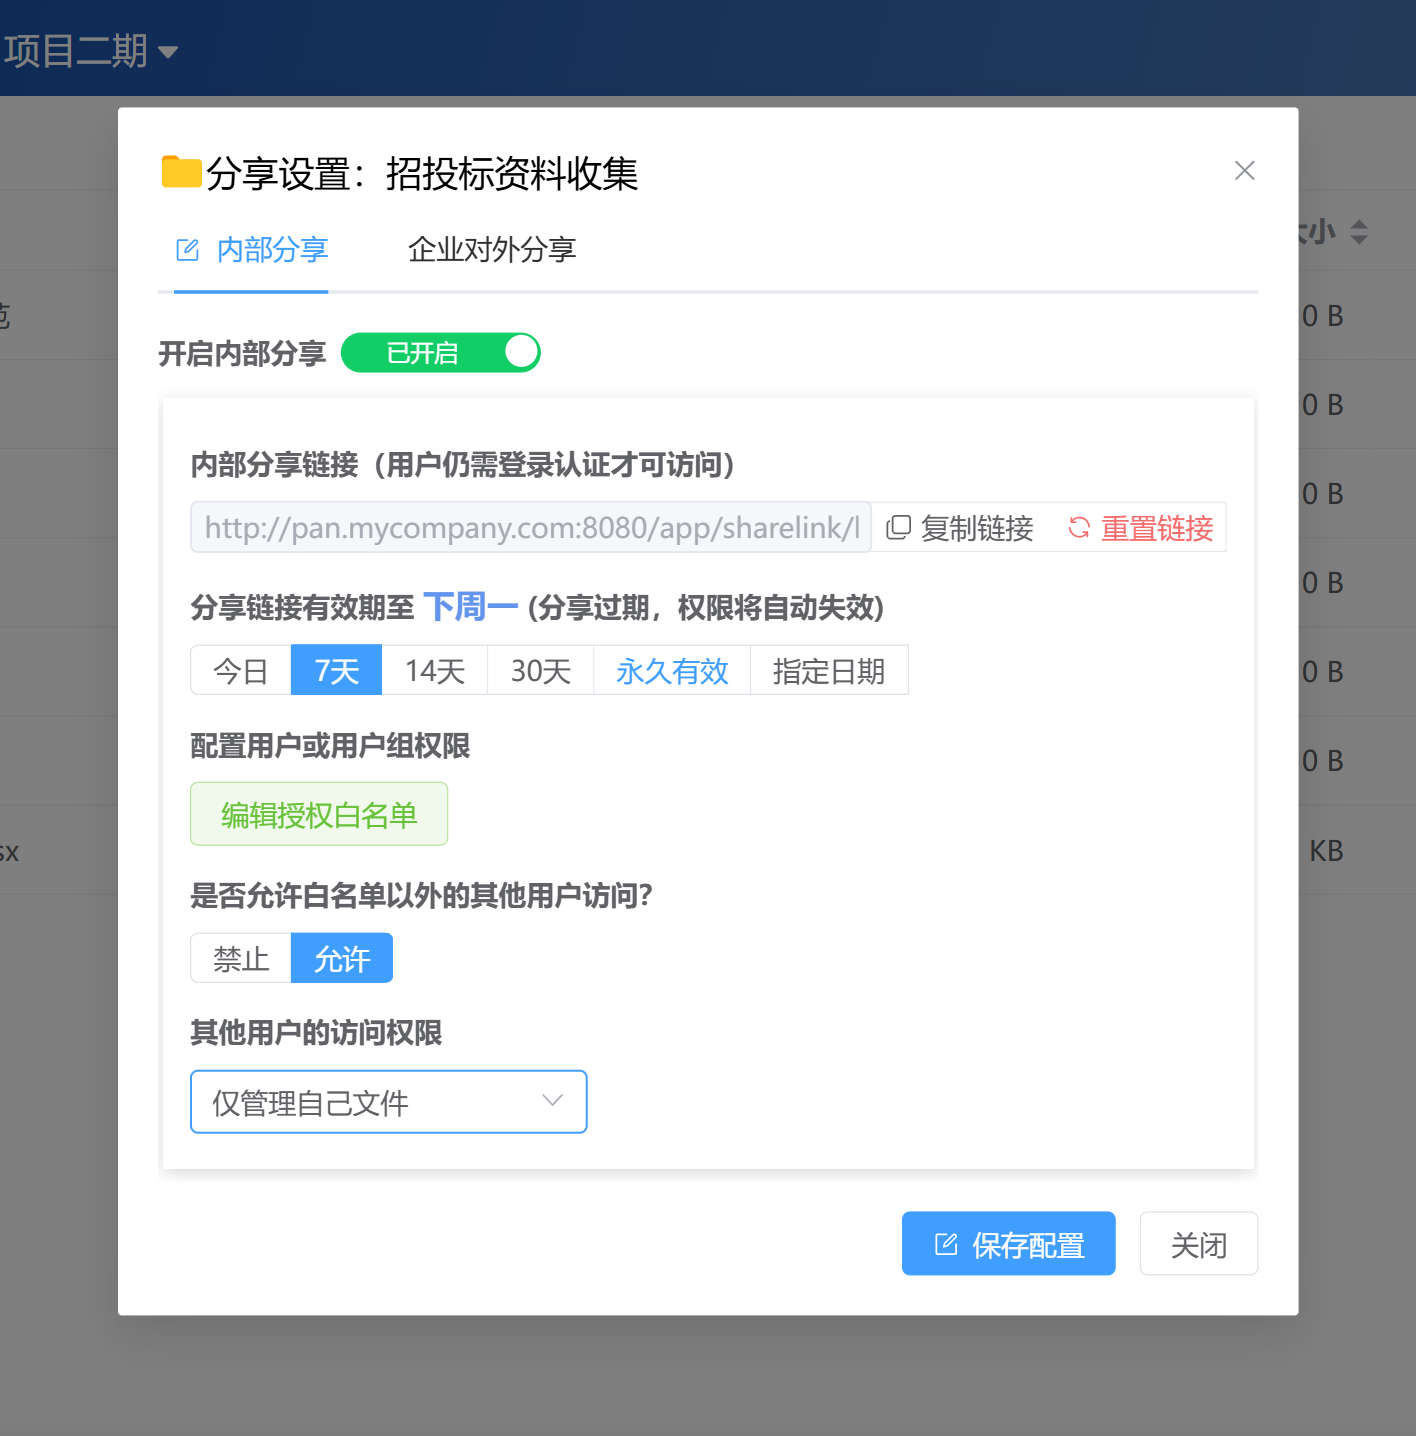
Task: Dismiss dialog using 关闭 button
Action: pyautogui.click(x=1199, y=1244)
